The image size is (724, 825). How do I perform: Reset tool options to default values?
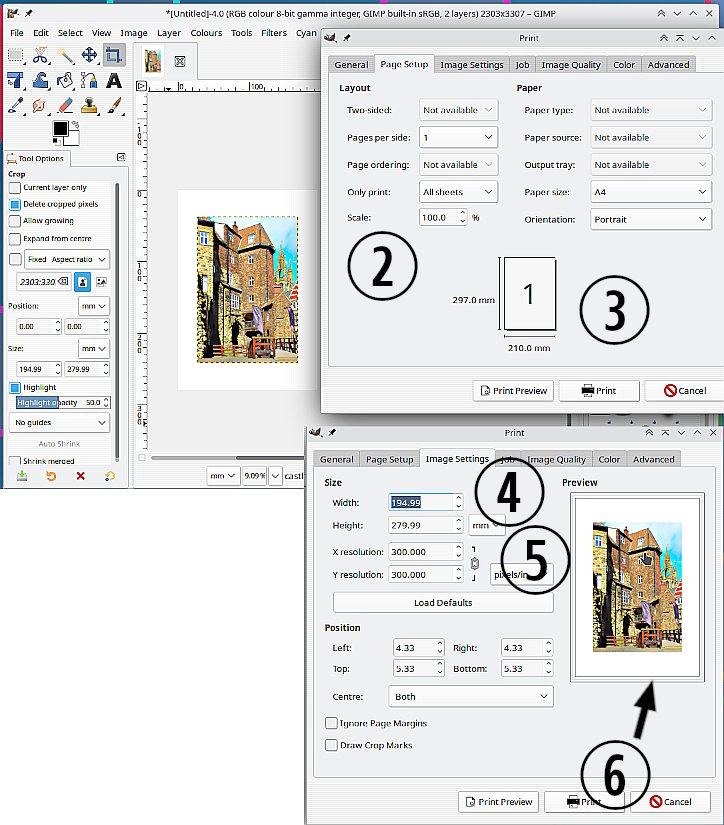[109, 476]
